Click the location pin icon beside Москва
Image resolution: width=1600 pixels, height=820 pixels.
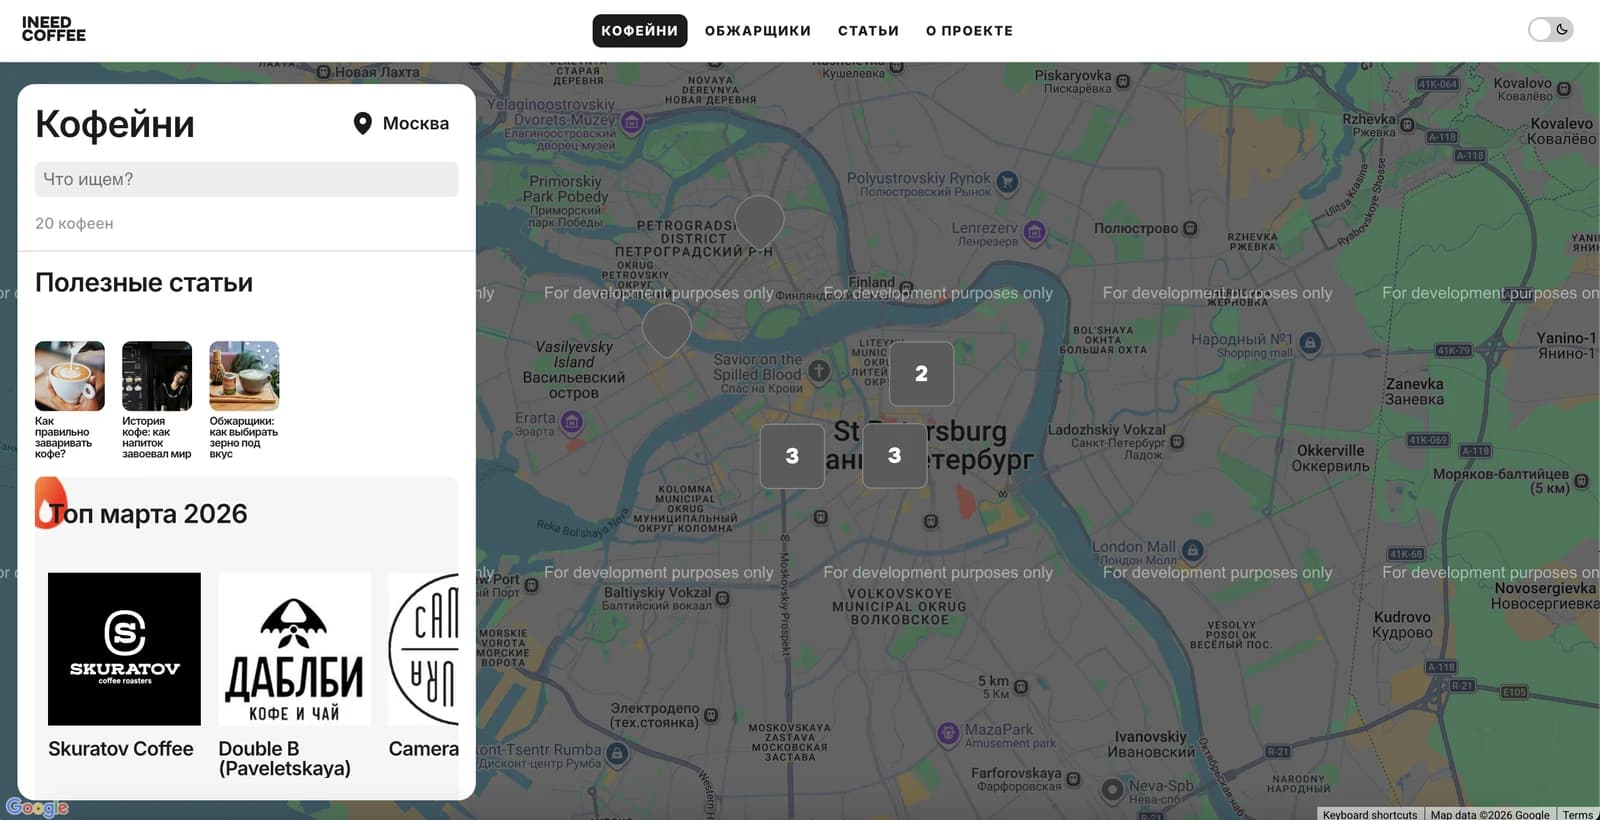tap(362, 124)
